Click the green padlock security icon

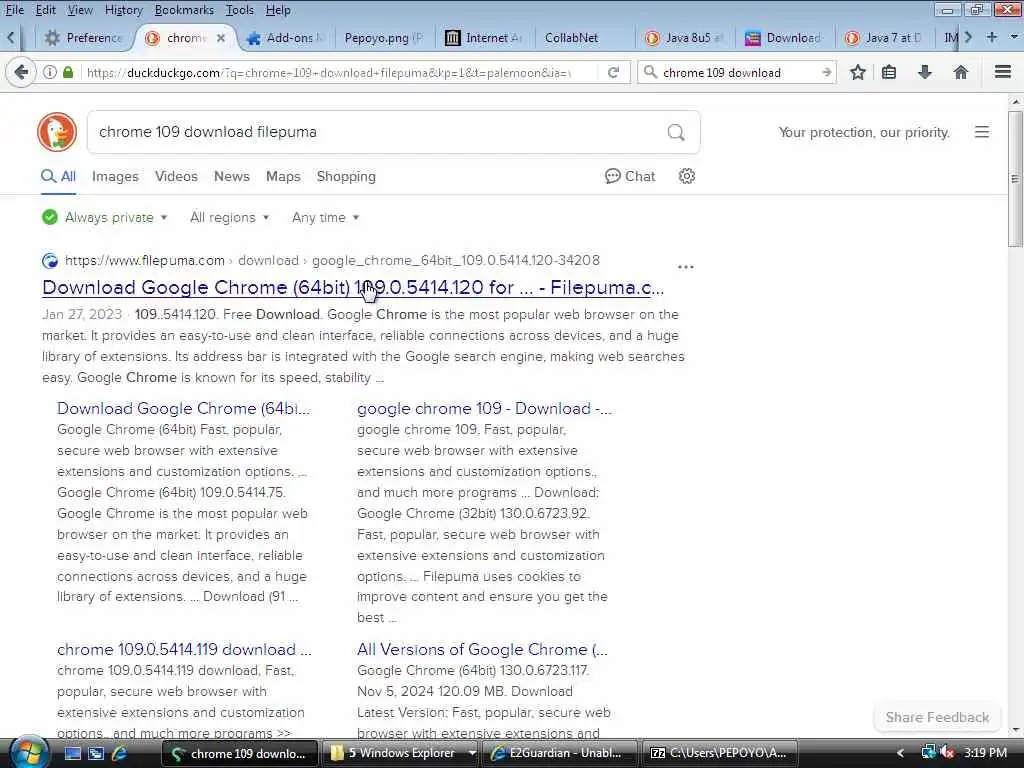pos(68,72)
